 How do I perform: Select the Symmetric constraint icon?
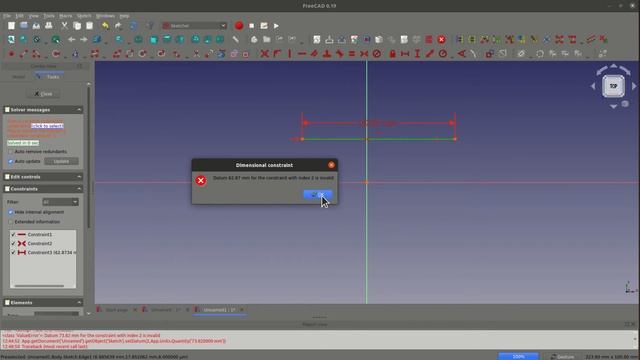(x=364, y=53)
